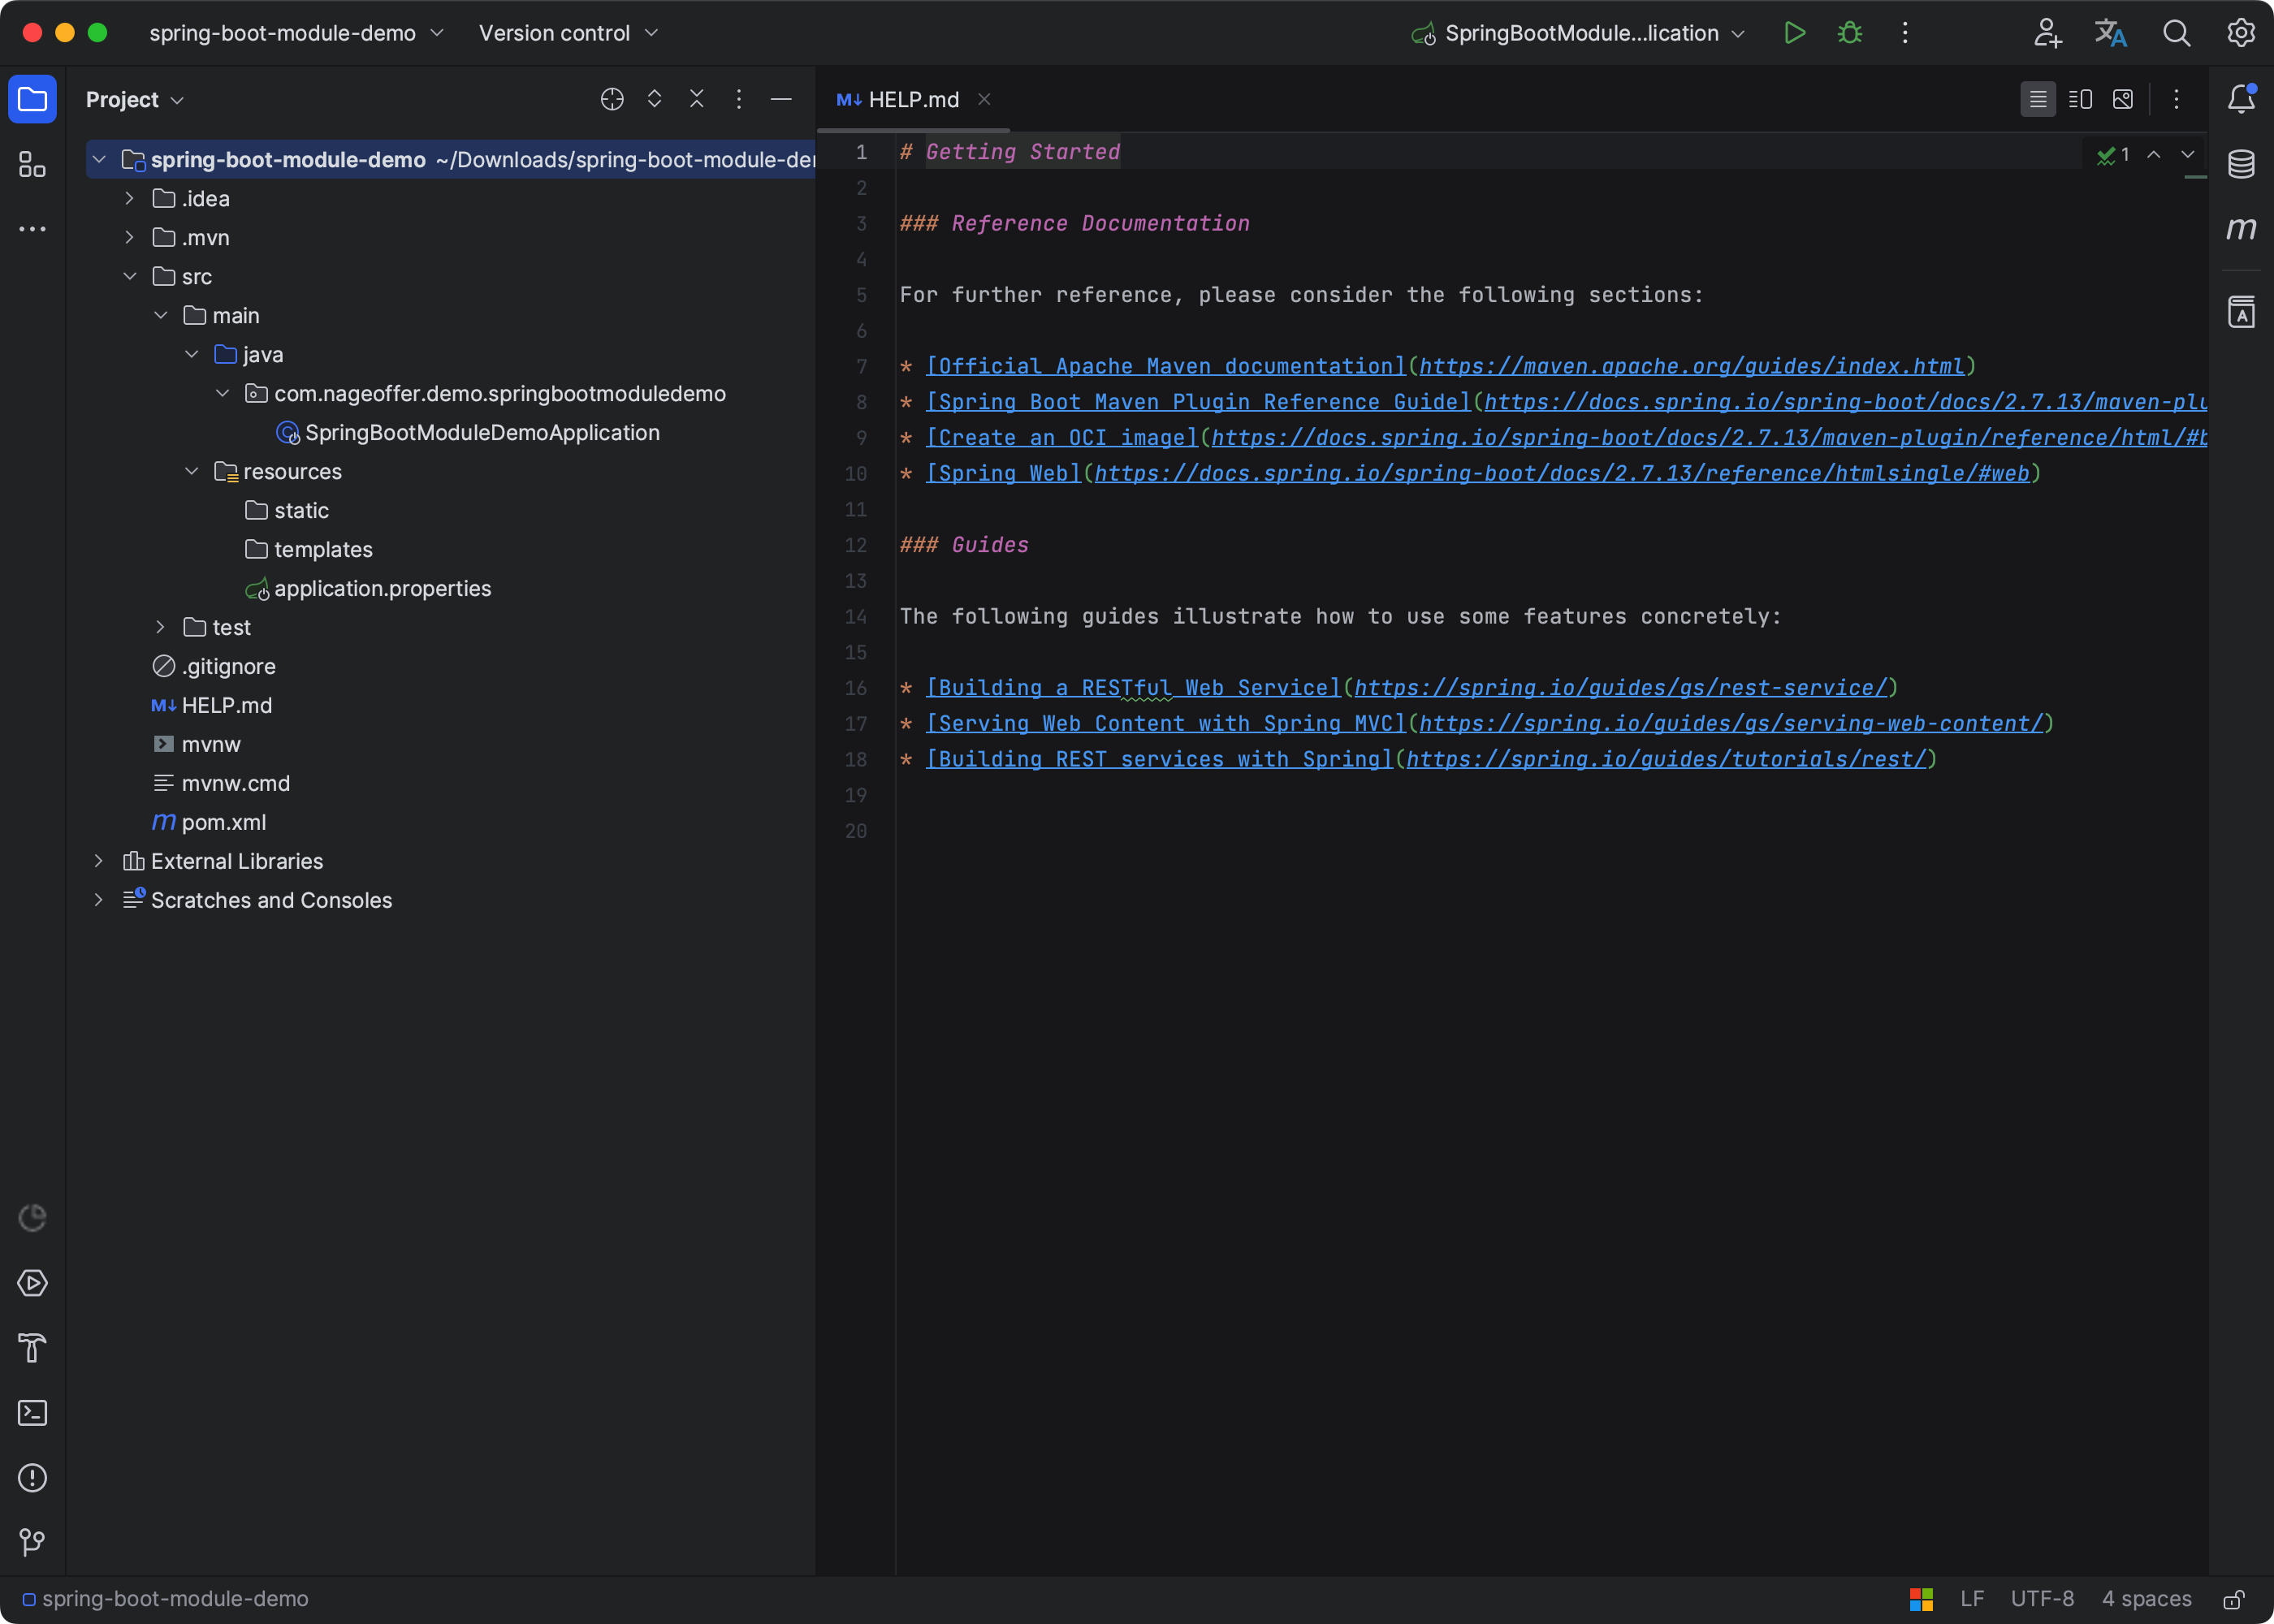The width and height of the screenshot is (2274, 1624).
Task: Collapse the resources folder
Action: tap(192, 471)
